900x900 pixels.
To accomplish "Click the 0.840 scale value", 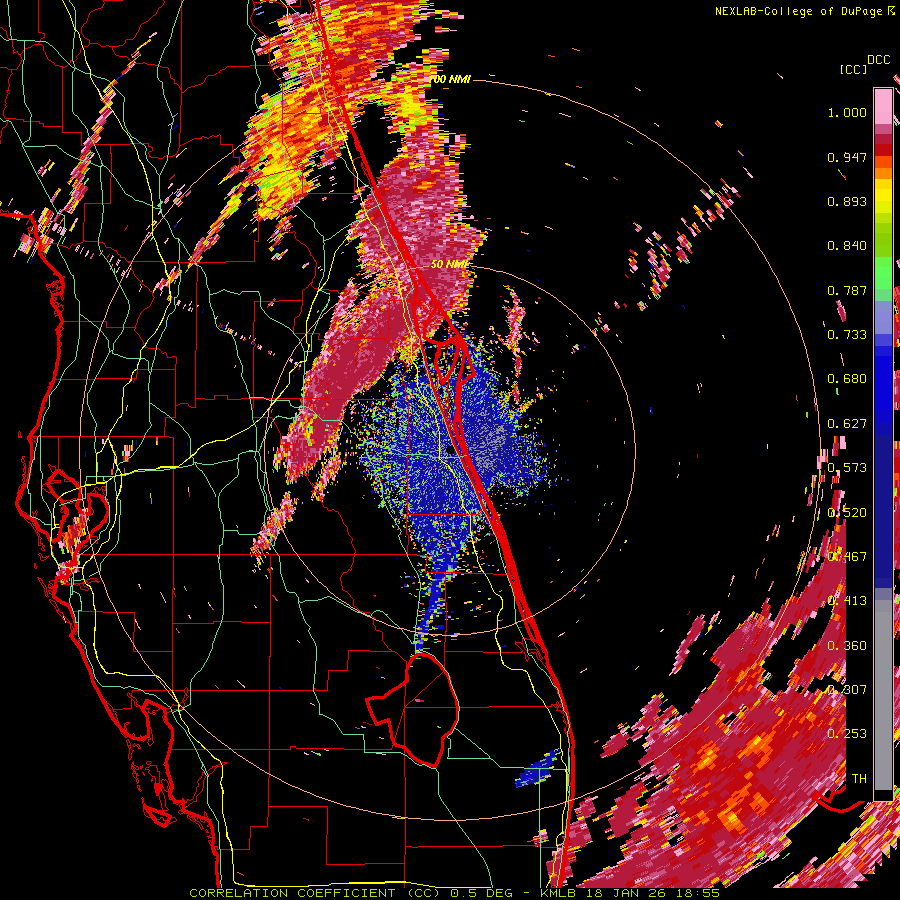I will 847,246.
